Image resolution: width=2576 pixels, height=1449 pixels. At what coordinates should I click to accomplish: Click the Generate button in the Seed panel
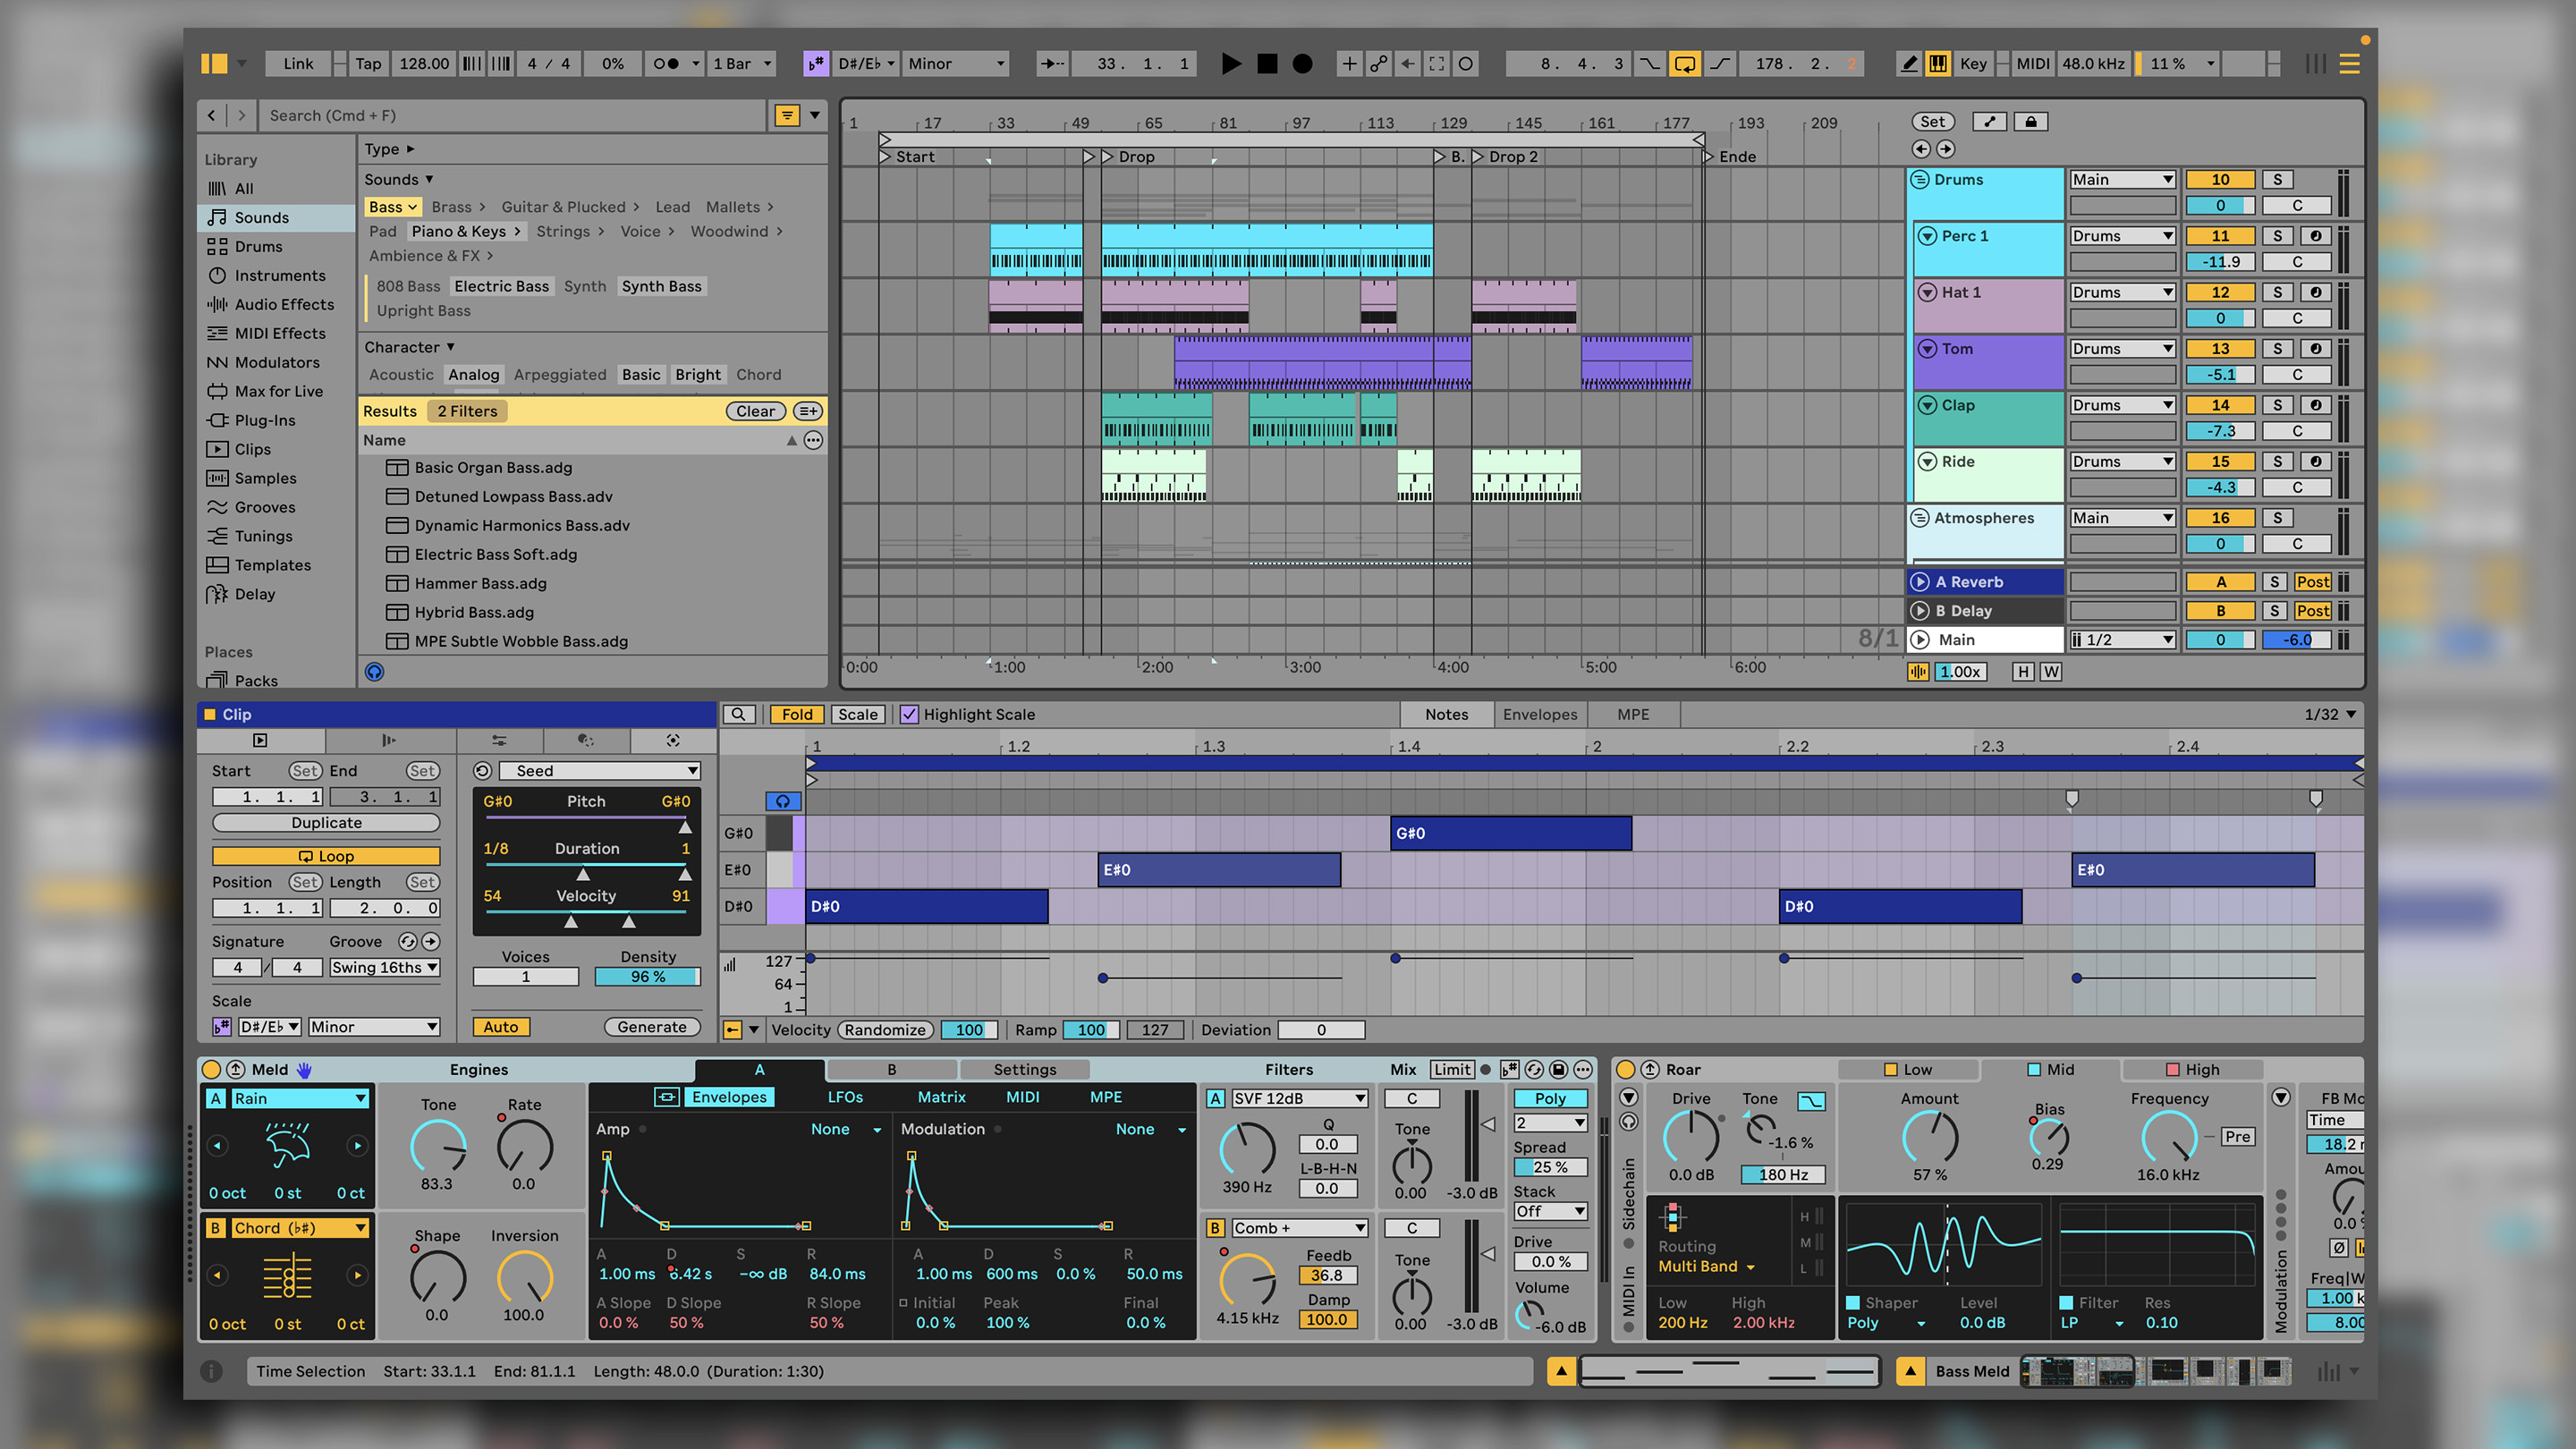tap(651, 1026)
